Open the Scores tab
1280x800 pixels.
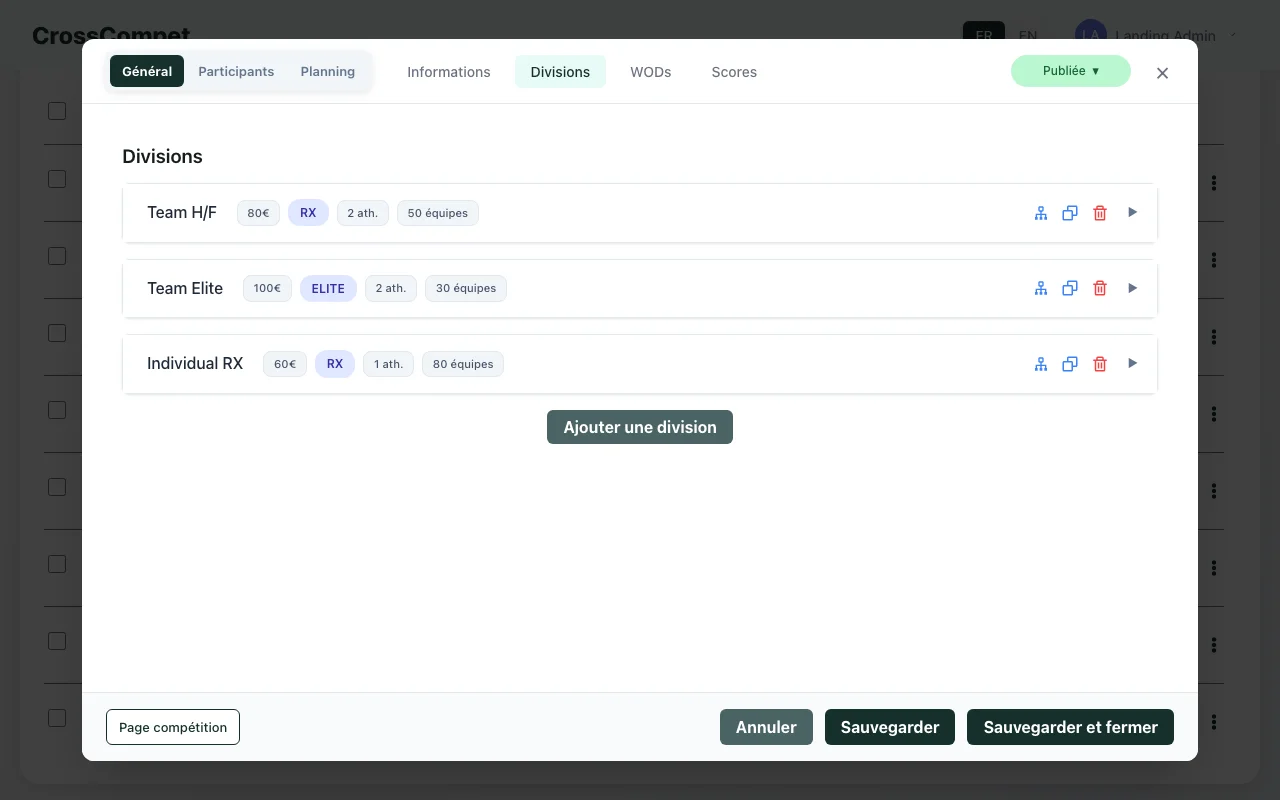734,72
